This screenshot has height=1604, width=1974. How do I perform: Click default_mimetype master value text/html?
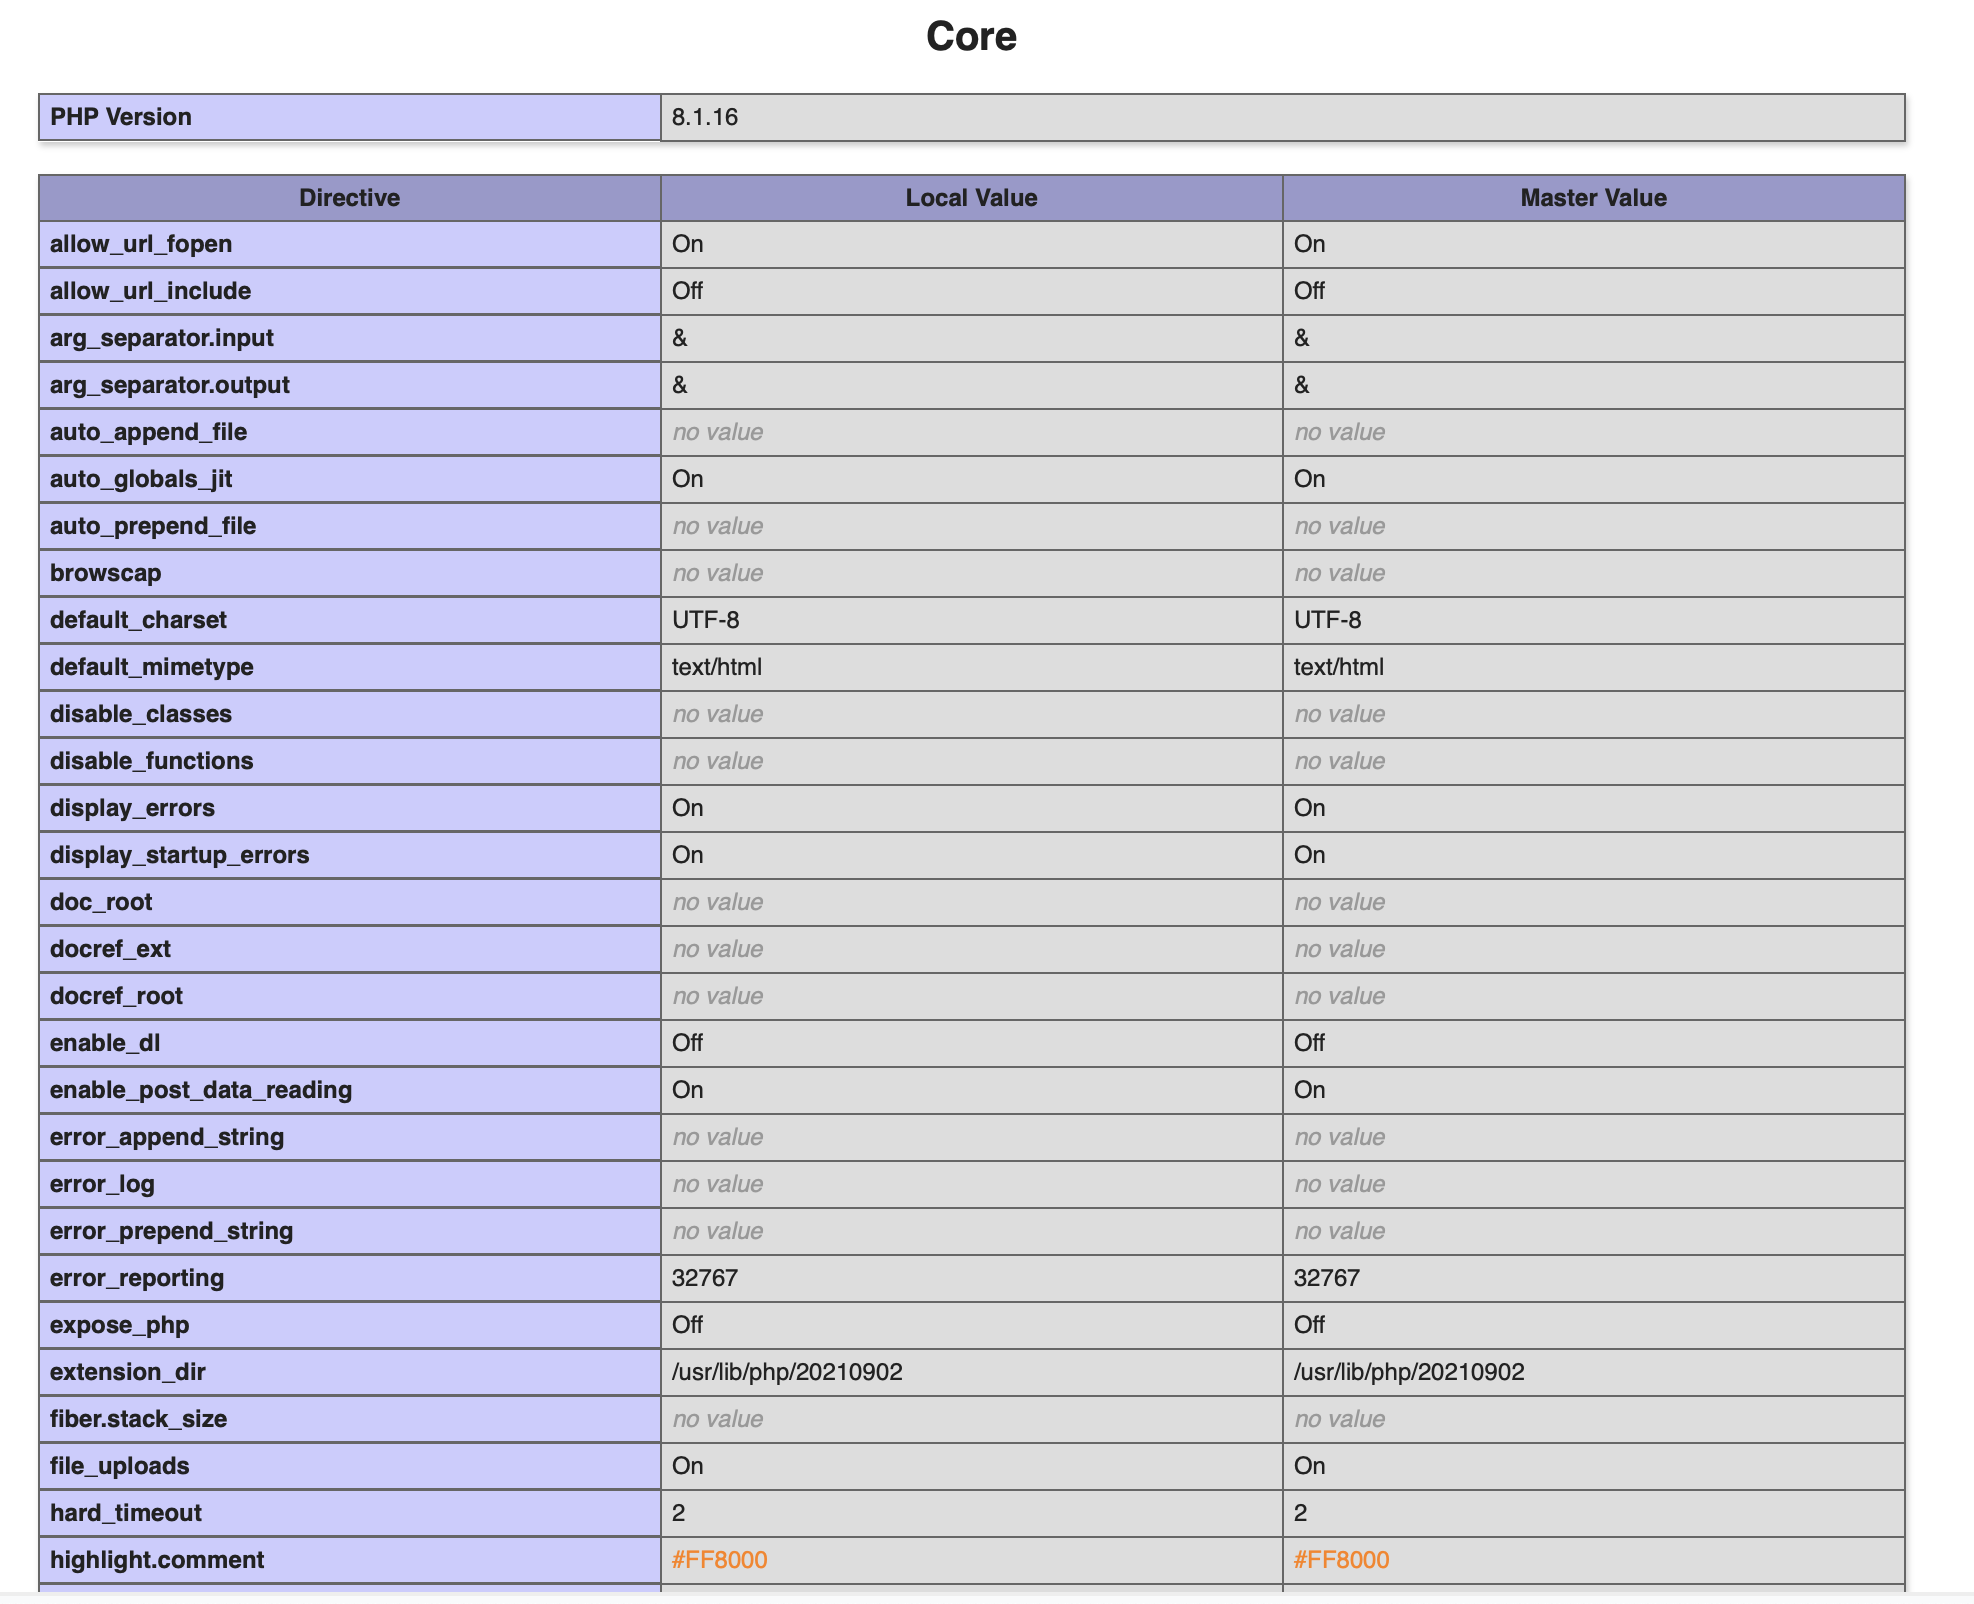(x=1339, y=667)
